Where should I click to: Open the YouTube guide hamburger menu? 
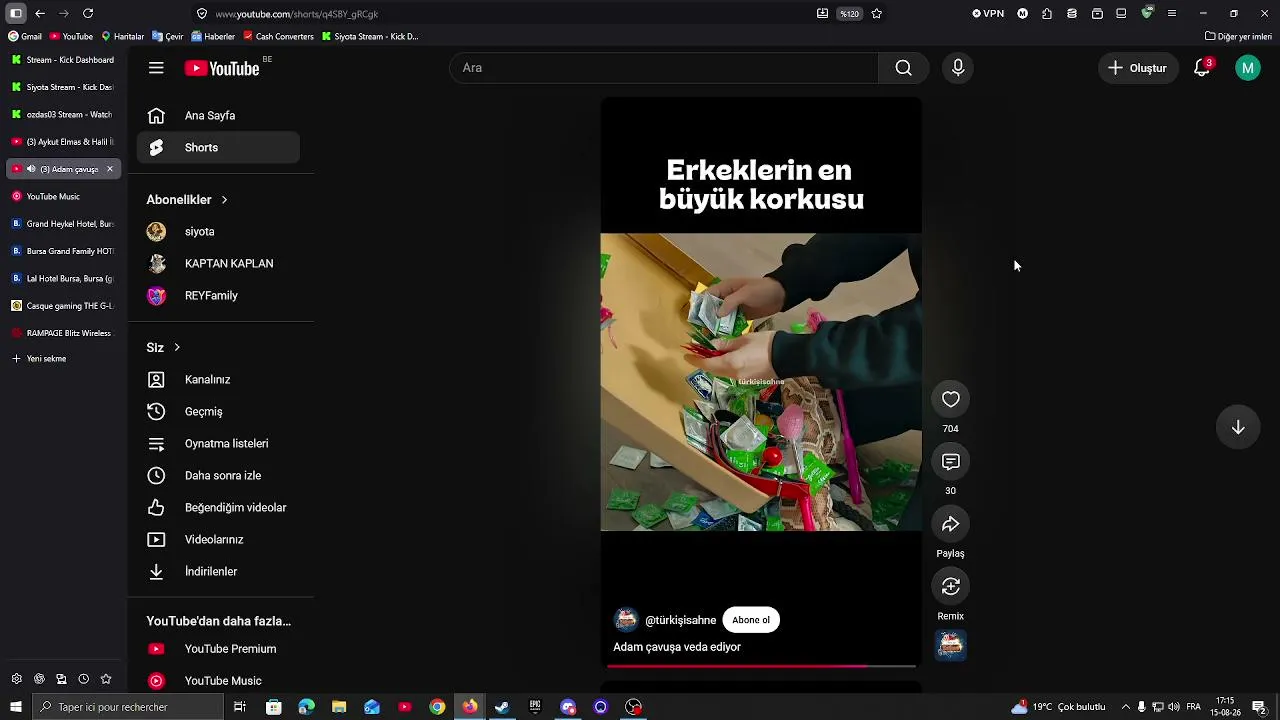pos(156,68)
